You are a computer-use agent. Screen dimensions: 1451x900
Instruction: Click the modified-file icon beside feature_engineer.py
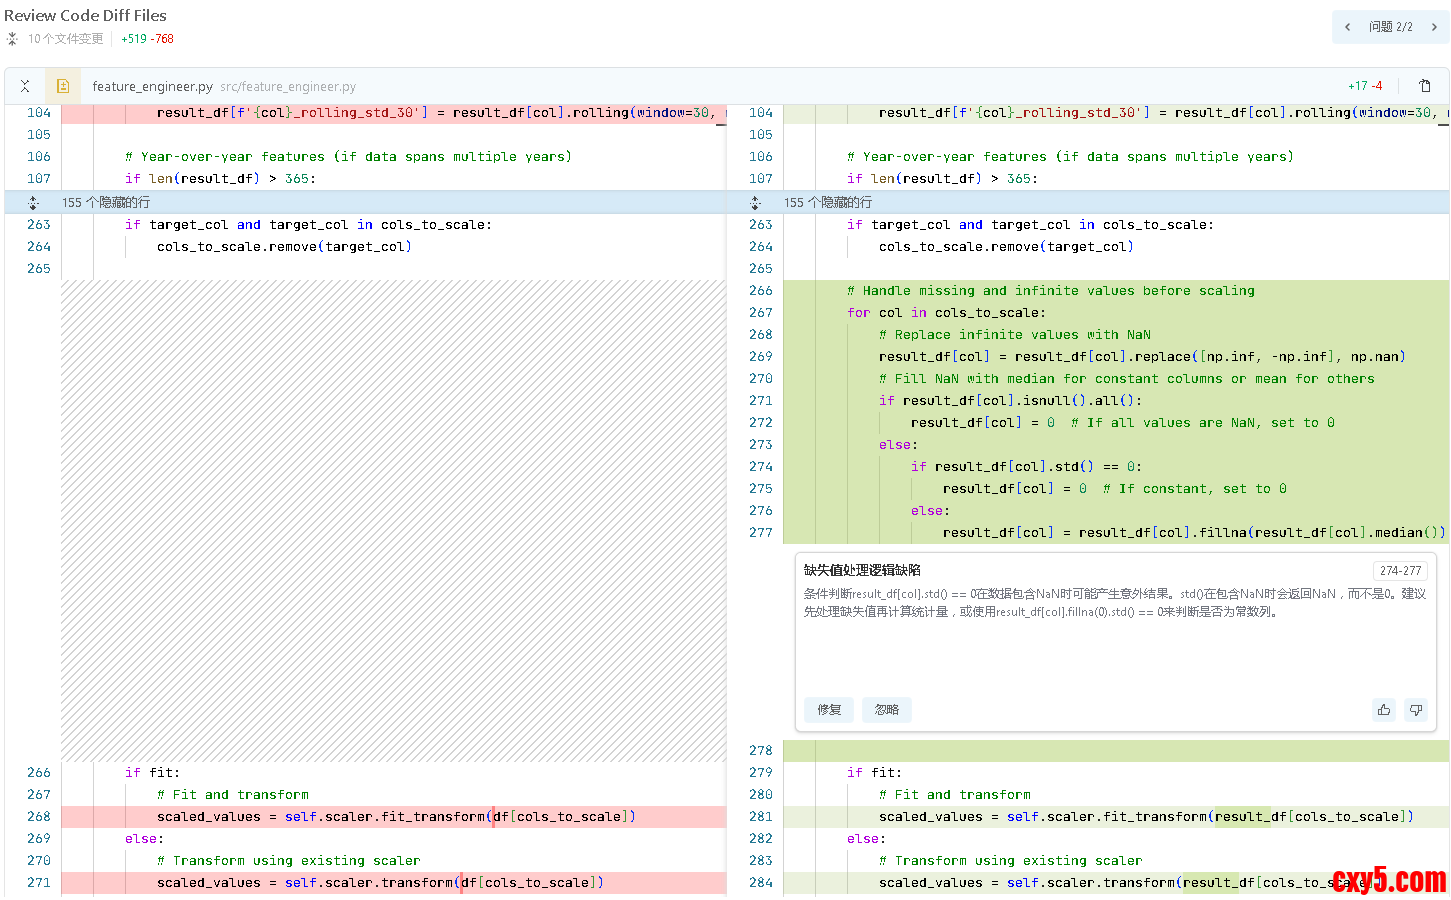click(63, 86)
